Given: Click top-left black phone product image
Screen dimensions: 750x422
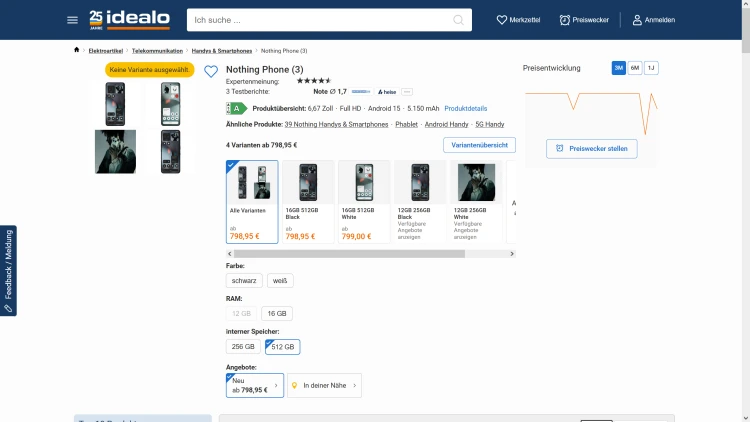Looking at the screenshot, I should 115,104.
